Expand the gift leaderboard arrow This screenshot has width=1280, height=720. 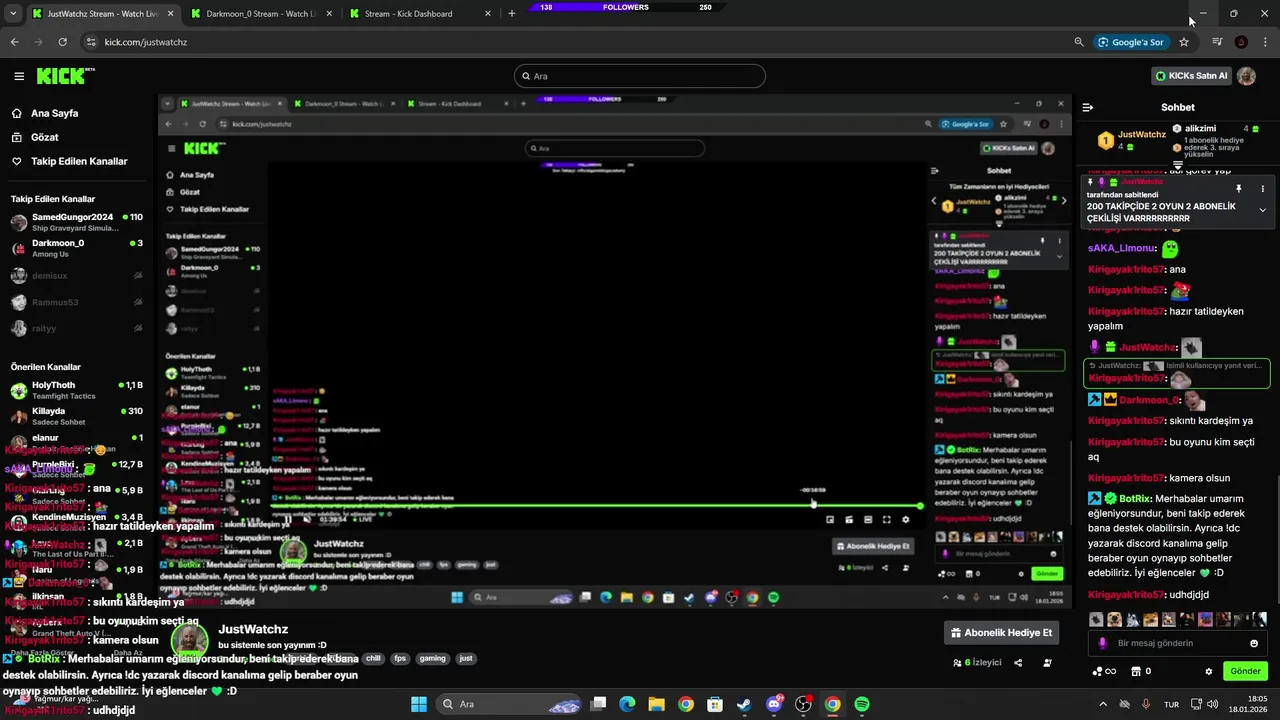point(1179,165)
